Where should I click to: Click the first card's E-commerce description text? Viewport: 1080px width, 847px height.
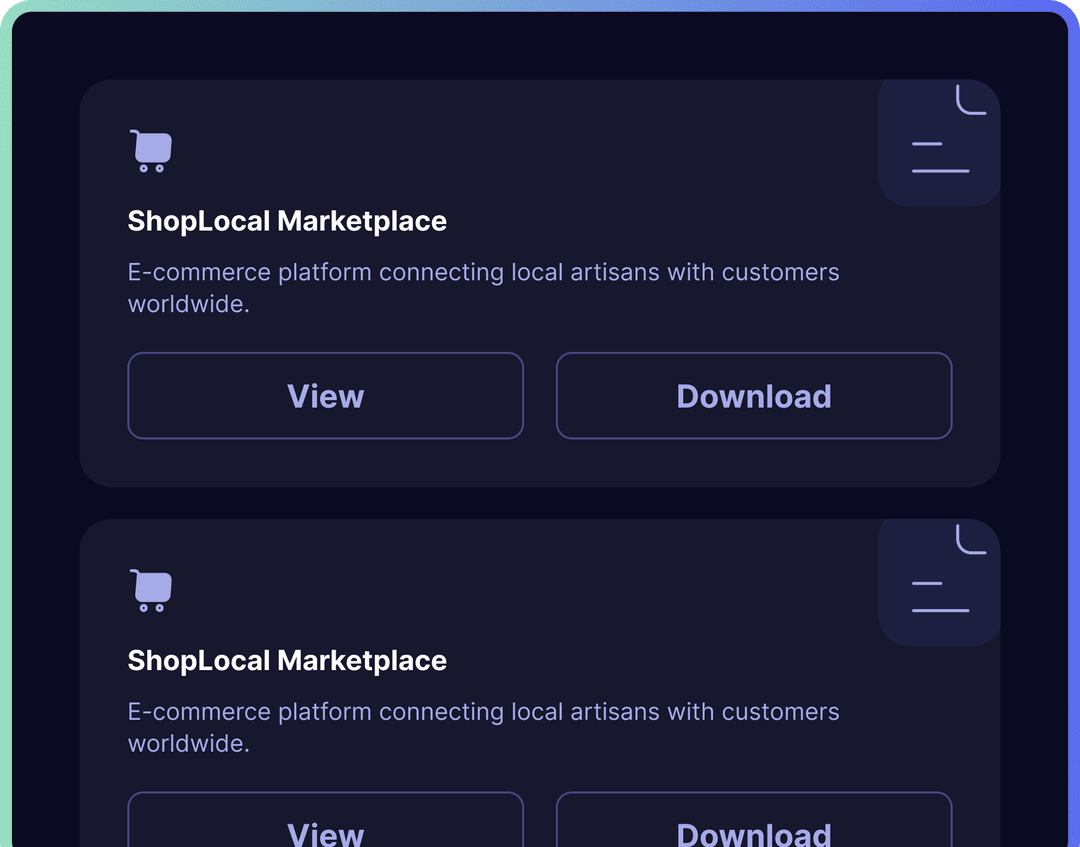click(483, 273)
